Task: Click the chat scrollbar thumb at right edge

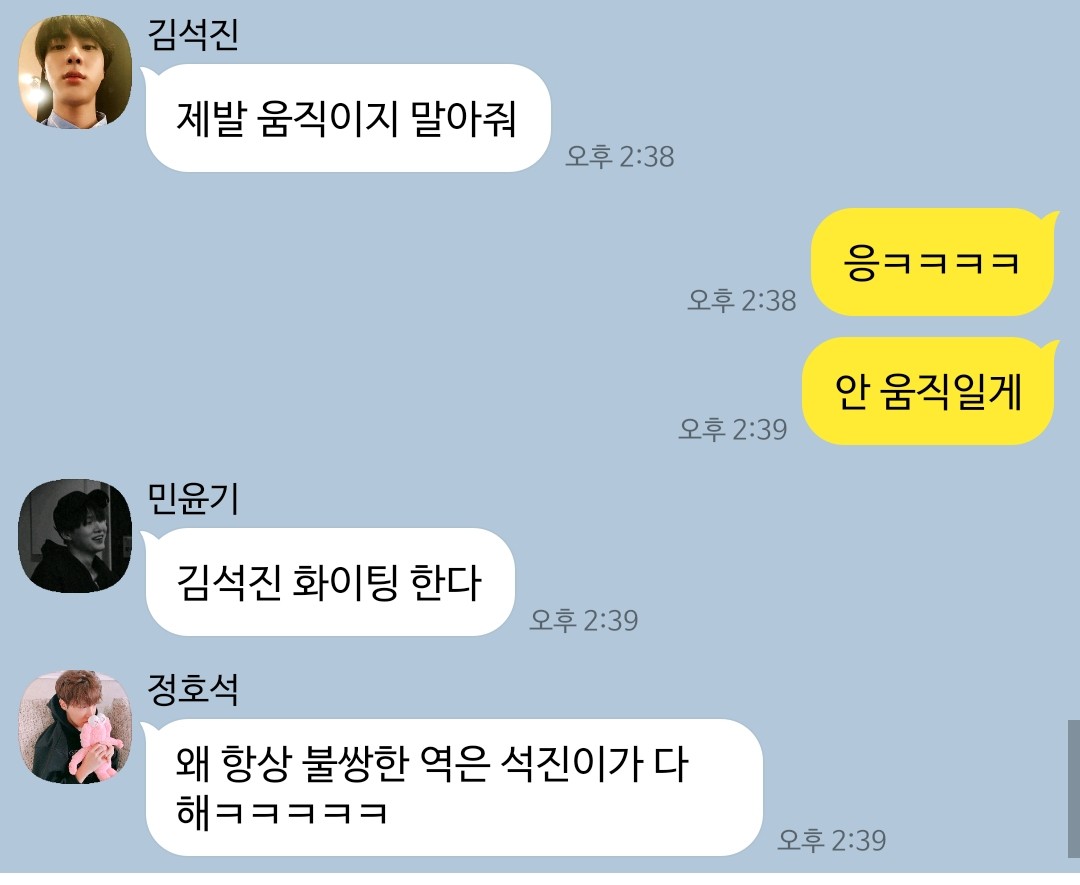Action: click(1074, 796)
